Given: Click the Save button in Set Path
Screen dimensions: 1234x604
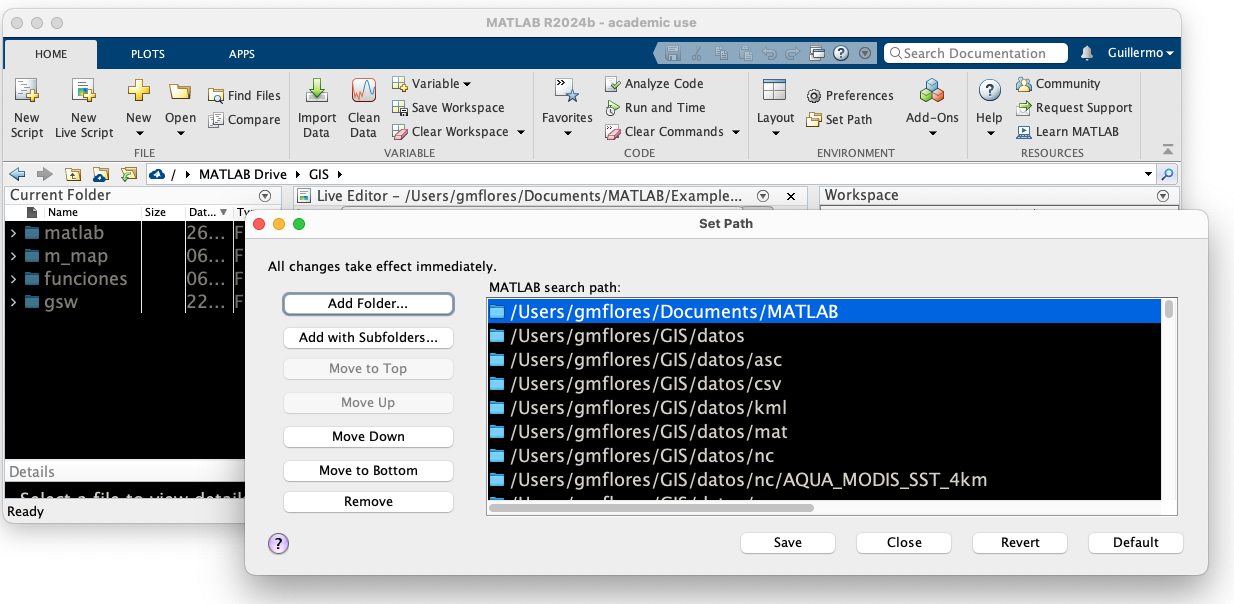Looking at the screenshot, I should 788,542.
